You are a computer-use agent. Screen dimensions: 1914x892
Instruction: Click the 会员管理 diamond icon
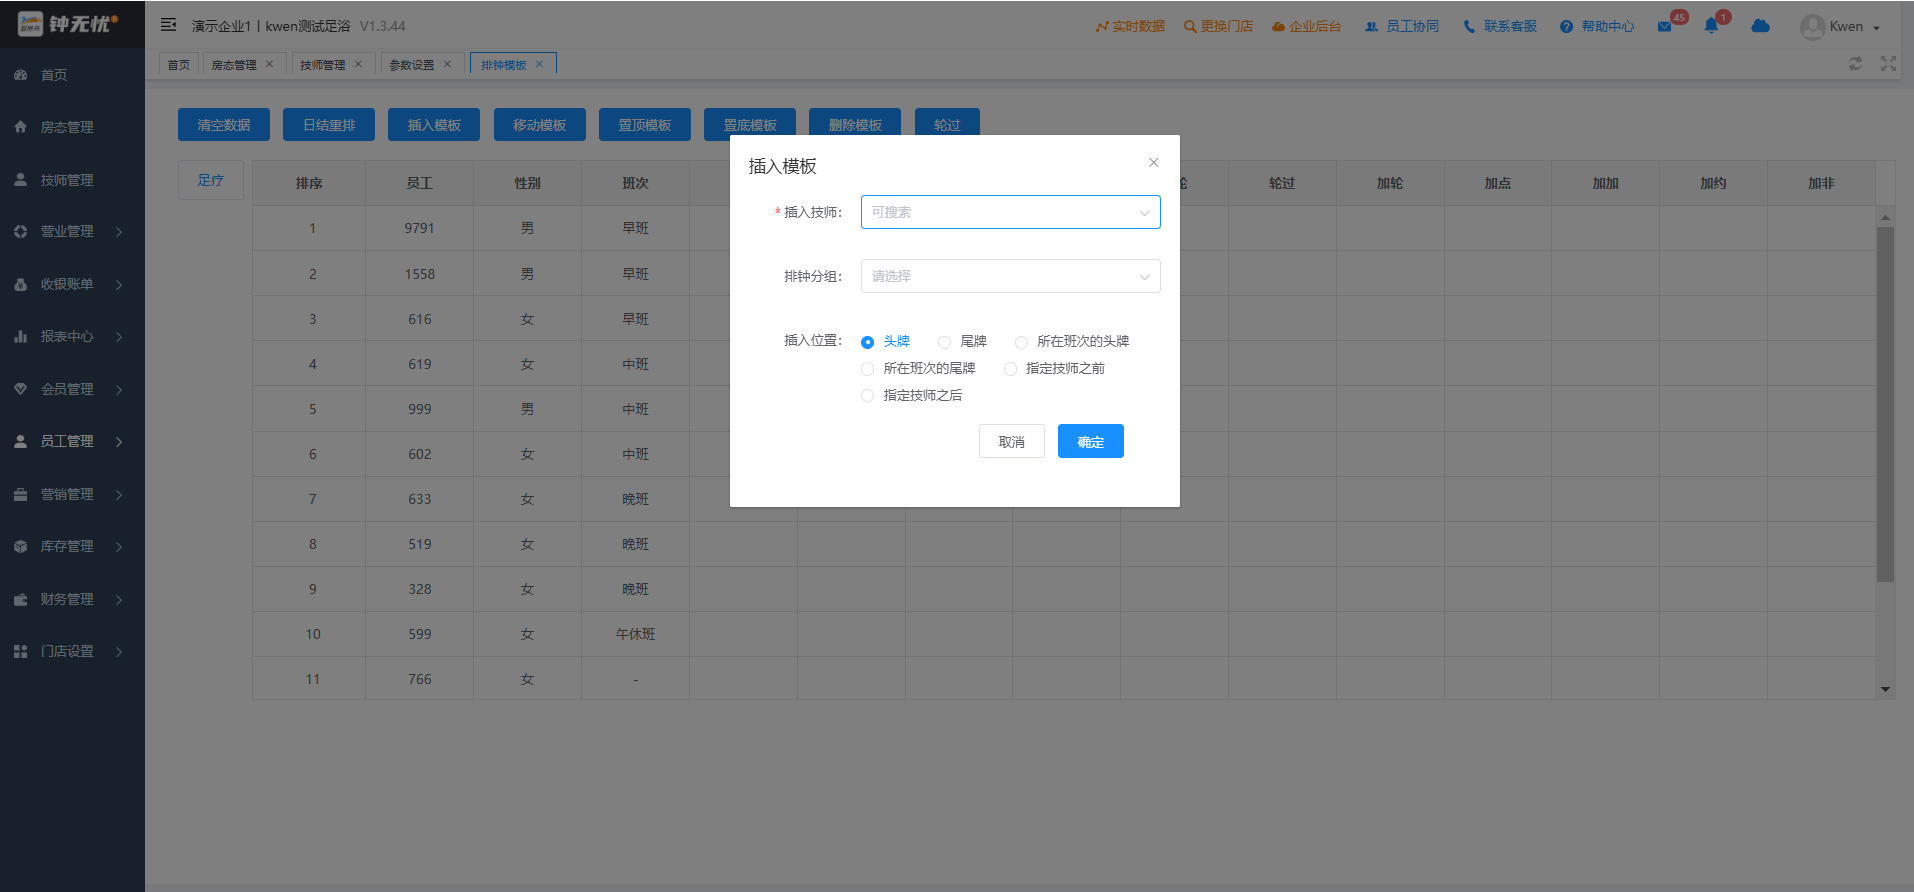point(20,389)
